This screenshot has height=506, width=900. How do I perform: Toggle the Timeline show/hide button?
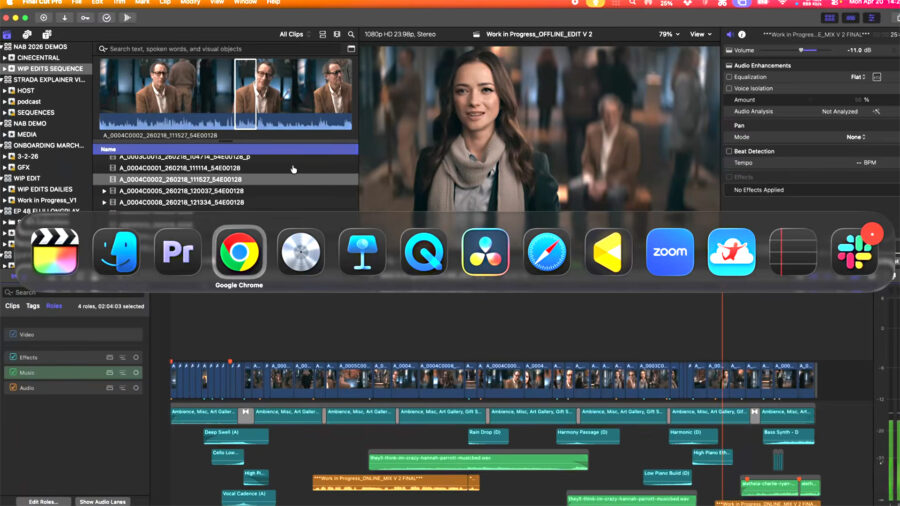pos(851,18)
